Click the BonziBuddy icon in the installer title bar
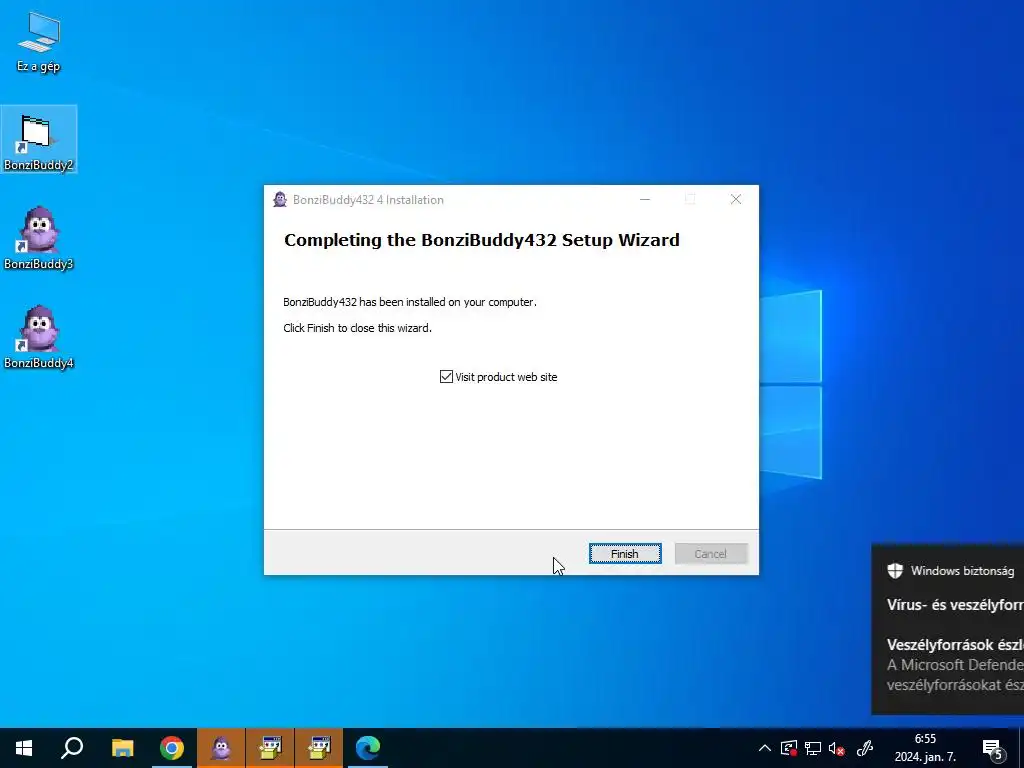The width and height of the screenshot is (1024, 768). (x=280, y=199)
